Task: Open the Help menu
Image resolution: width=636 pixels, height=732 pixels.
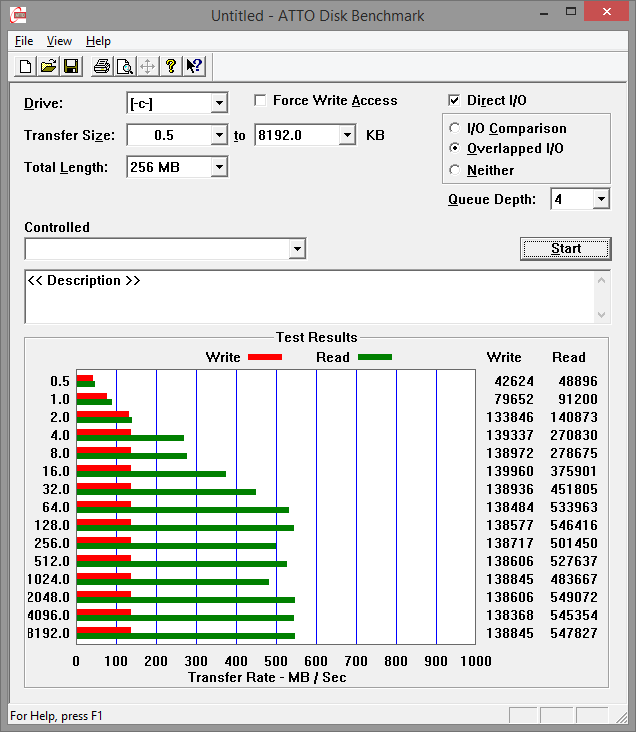Action: [98, 41]
